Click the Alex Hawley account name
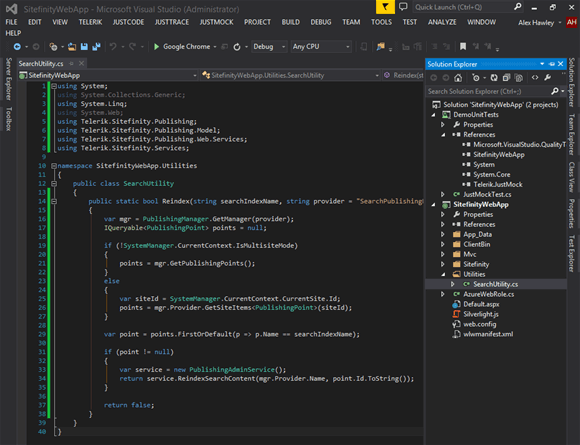Image resolution: width=580 pixels, height=445 pixels. pyautogui.click(x=536, y=23)
